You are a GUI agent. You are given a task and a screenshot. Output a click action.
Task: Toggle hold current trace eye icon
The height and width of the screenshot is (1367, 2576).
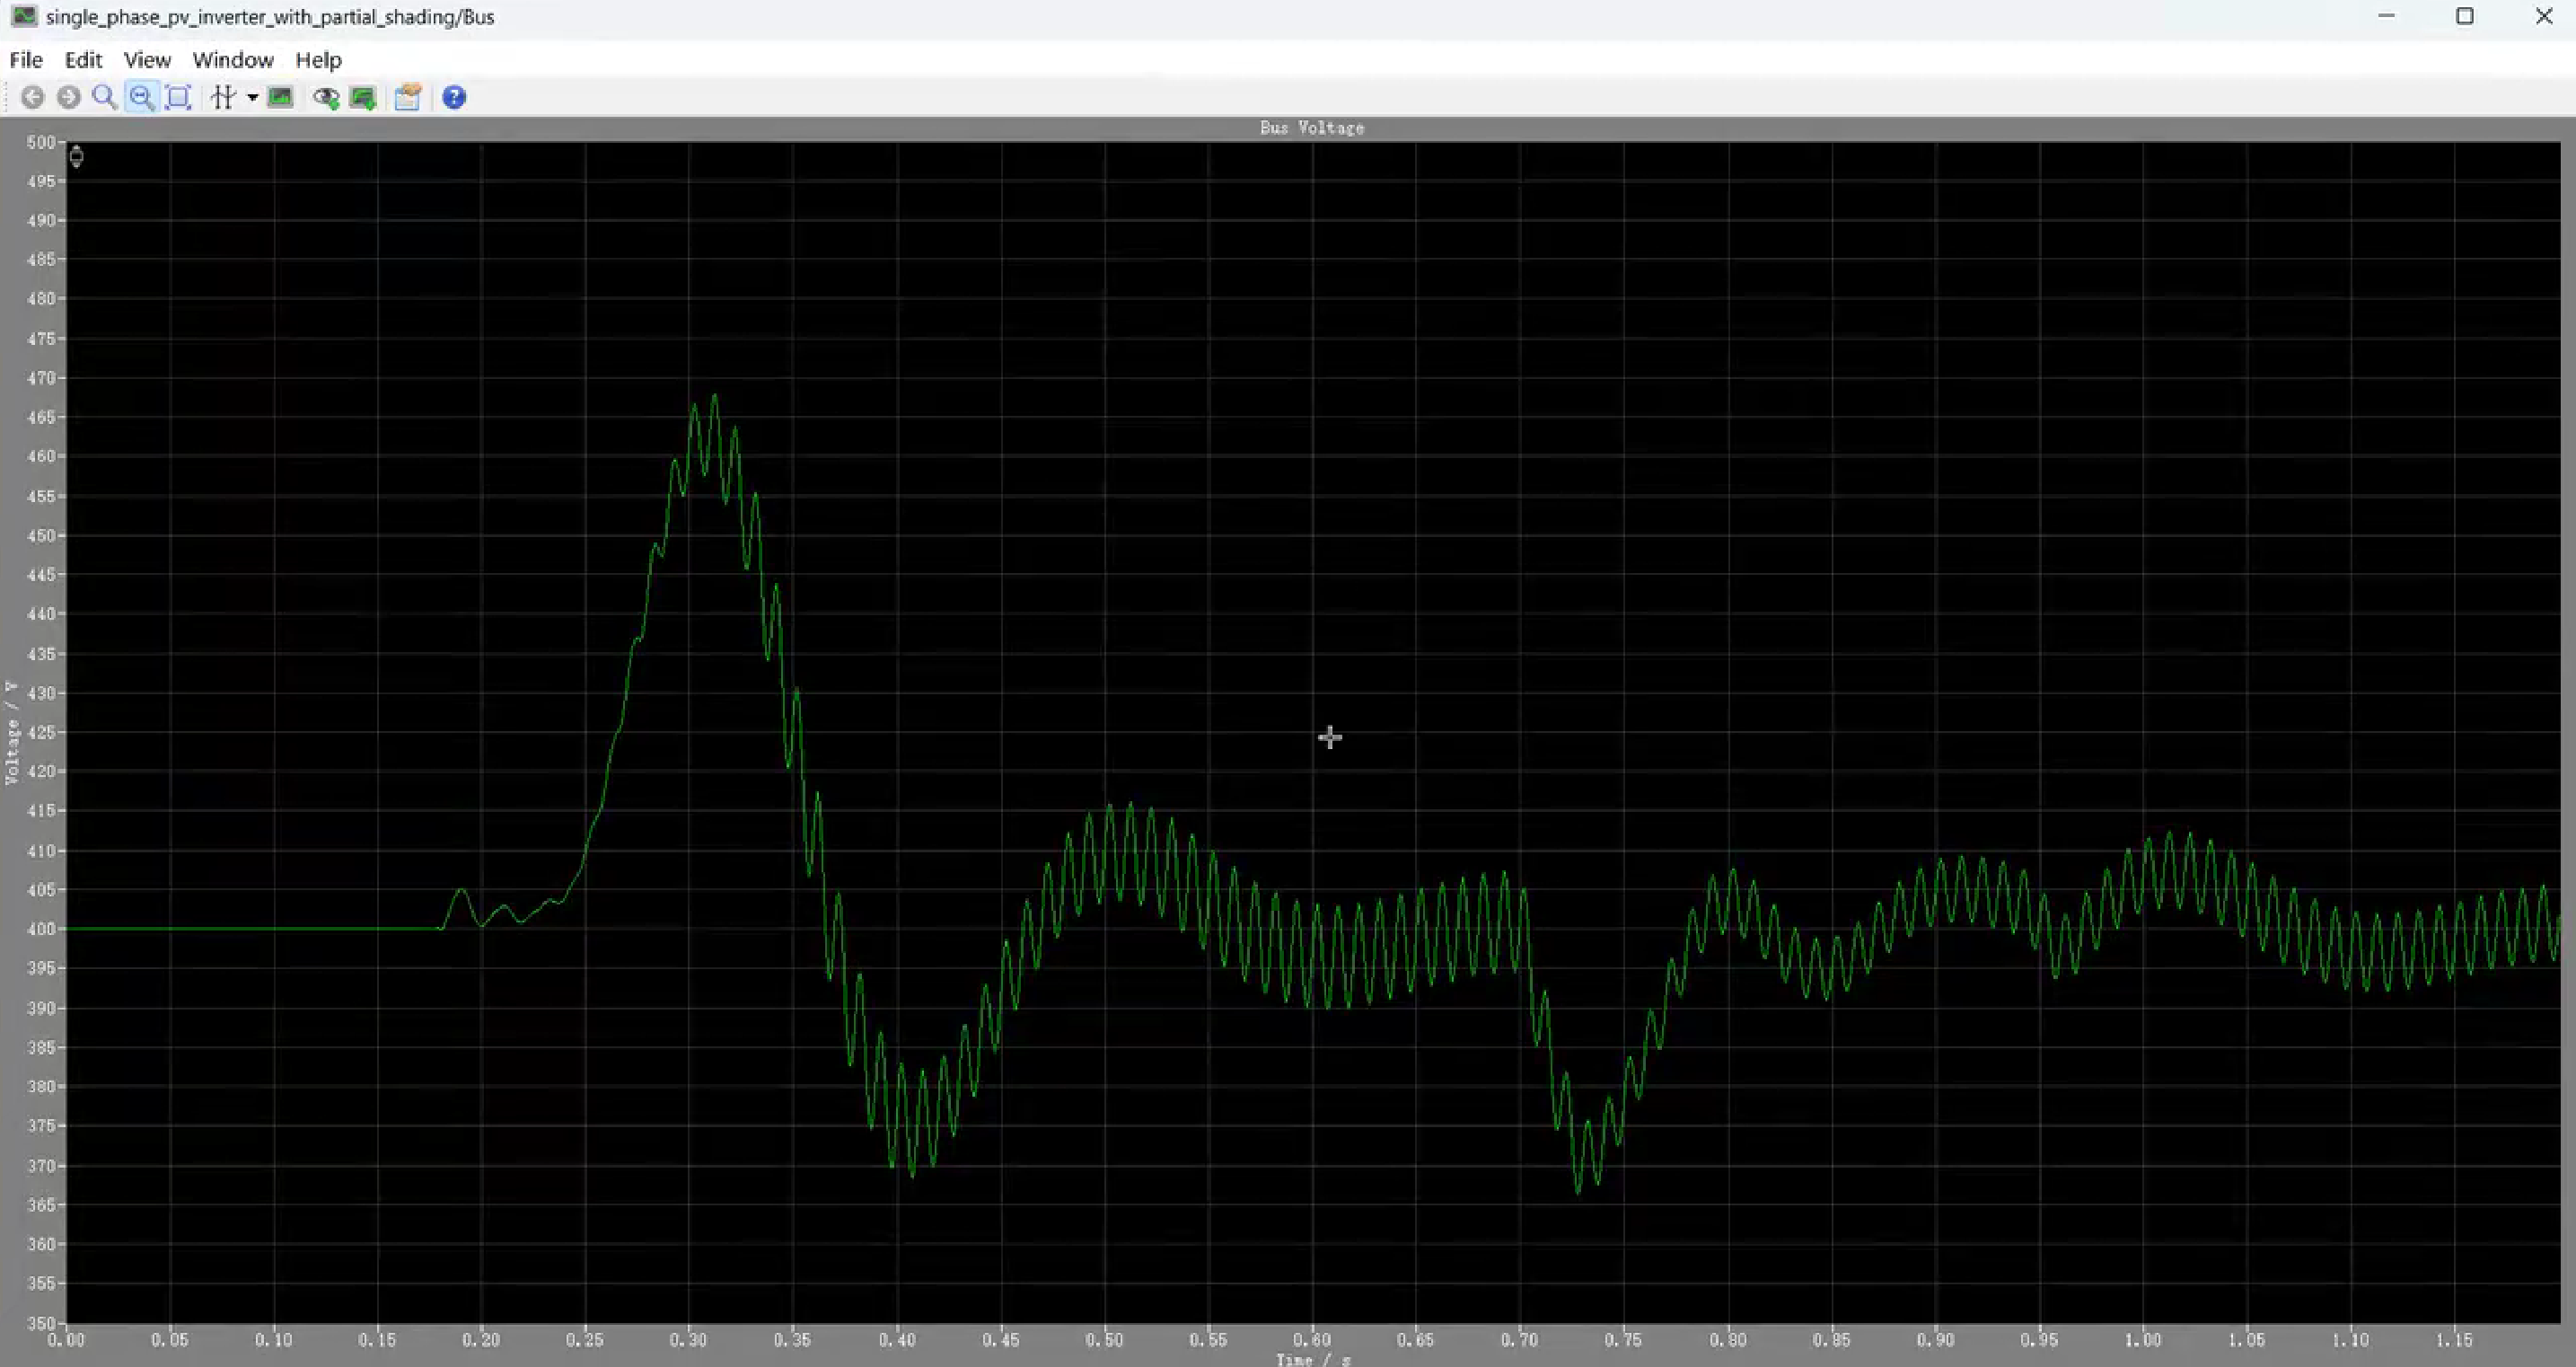click(326, 97)
